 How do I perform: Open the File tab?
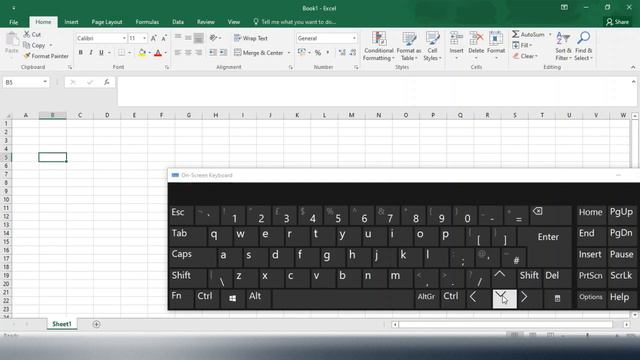click(13, 22)
